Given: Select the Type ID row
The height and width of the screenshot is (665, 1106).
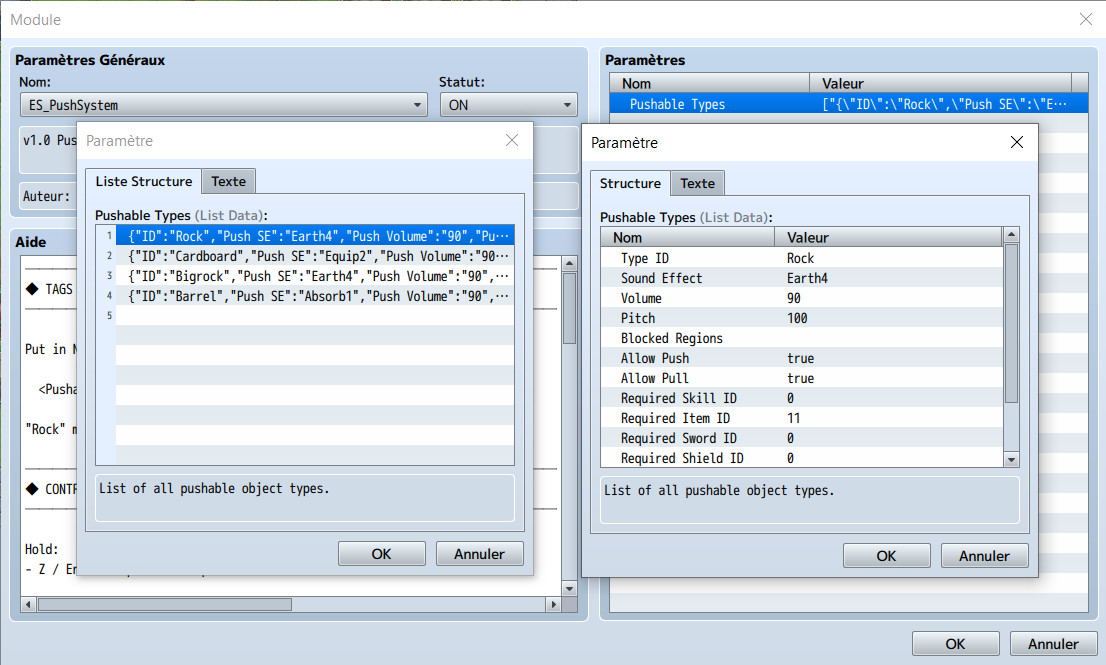Looking at the screenshot, I should (801, 258).
